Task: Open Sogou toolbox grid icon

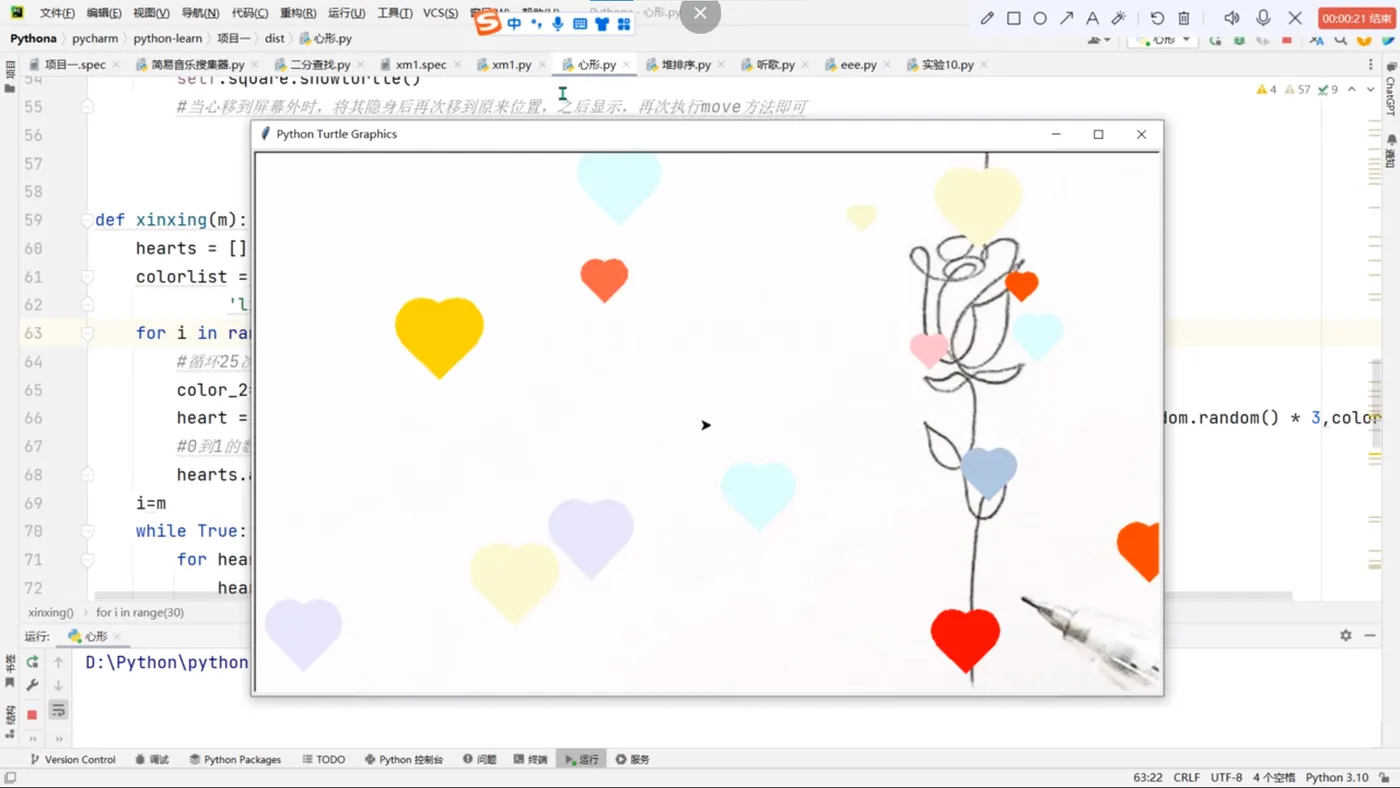Action: tap(624, 23)
